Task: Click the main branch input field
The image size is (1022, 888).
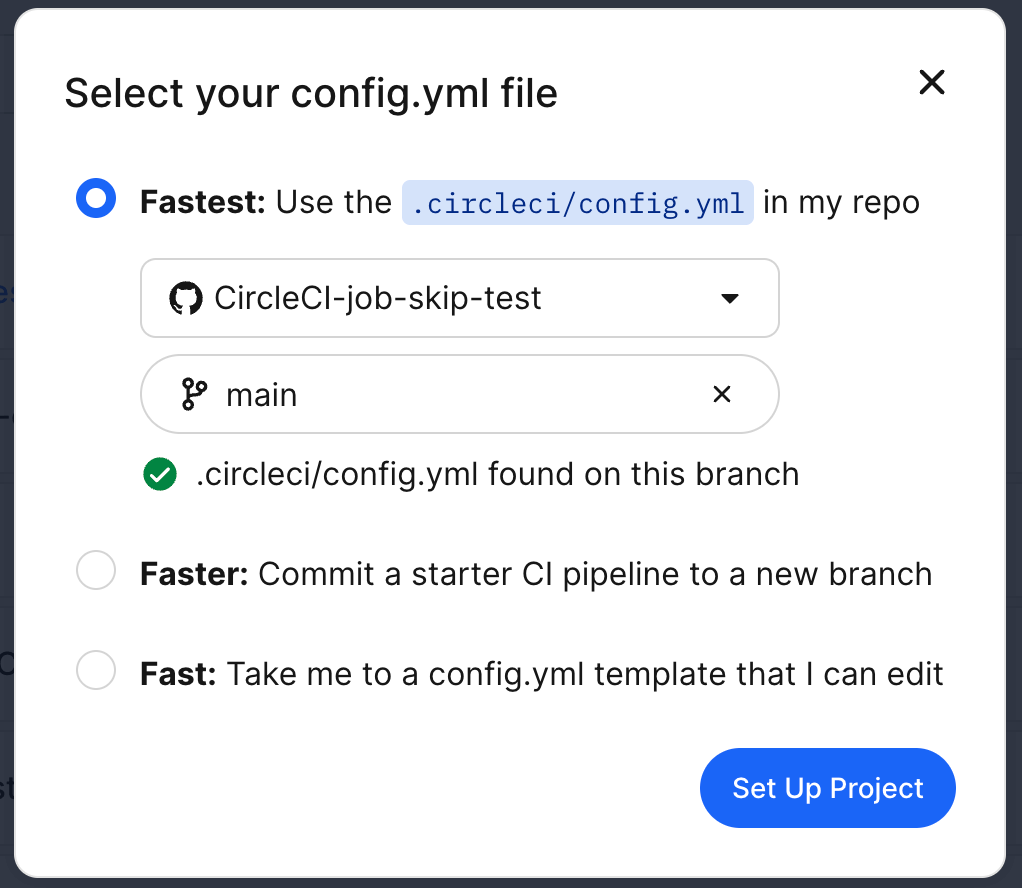Action: pyautogui.click(x=460, y=394)
